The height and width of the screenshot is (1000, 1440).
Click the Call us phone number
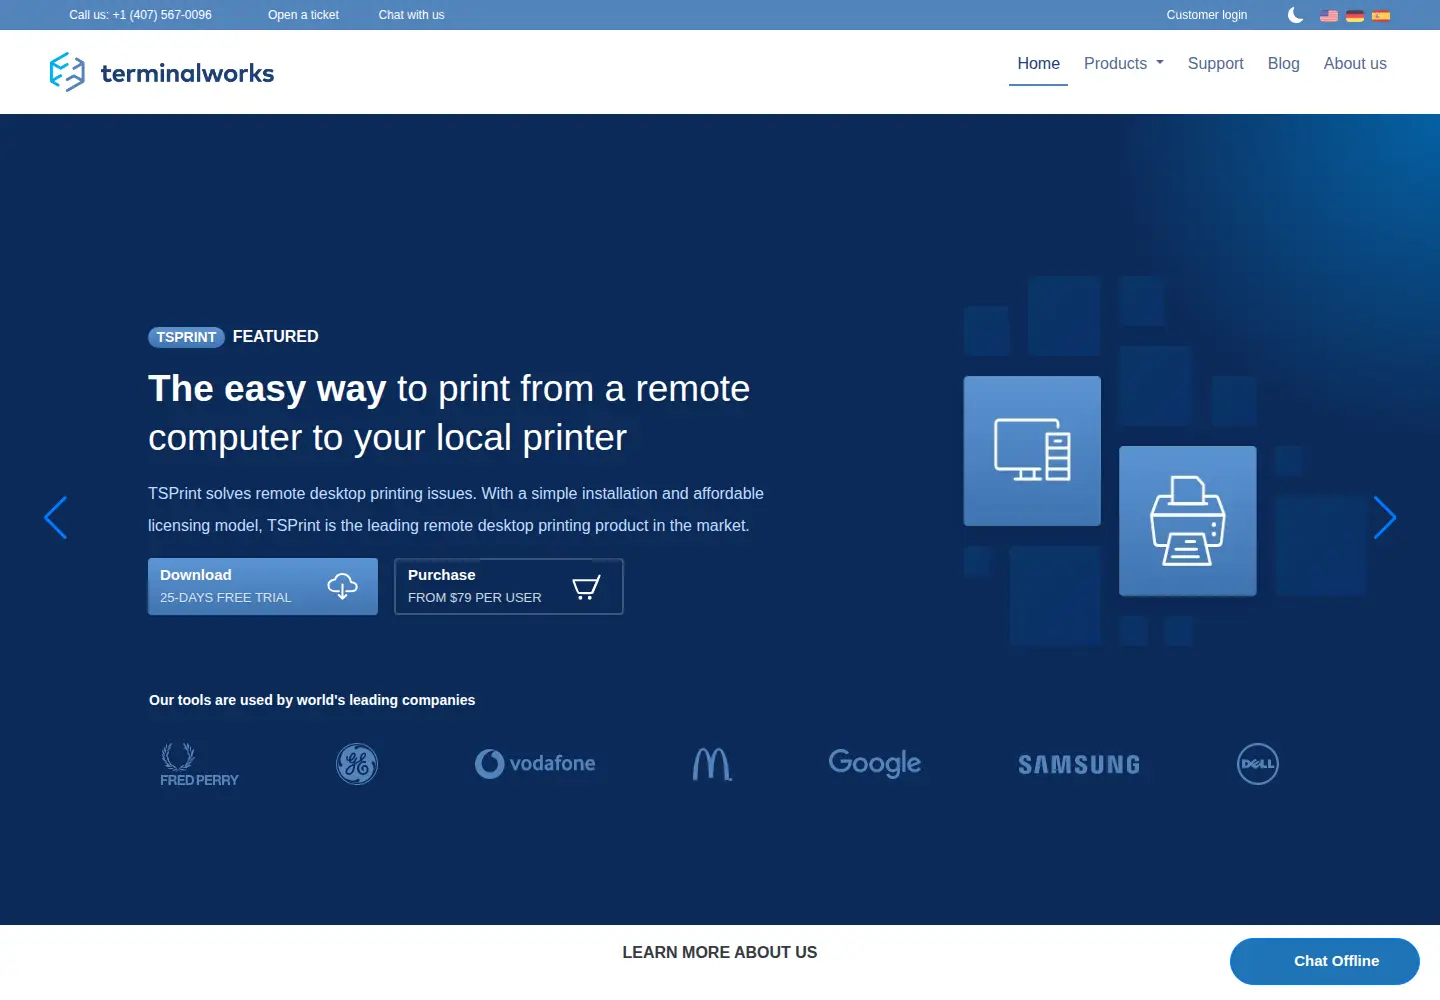[140, 15]
